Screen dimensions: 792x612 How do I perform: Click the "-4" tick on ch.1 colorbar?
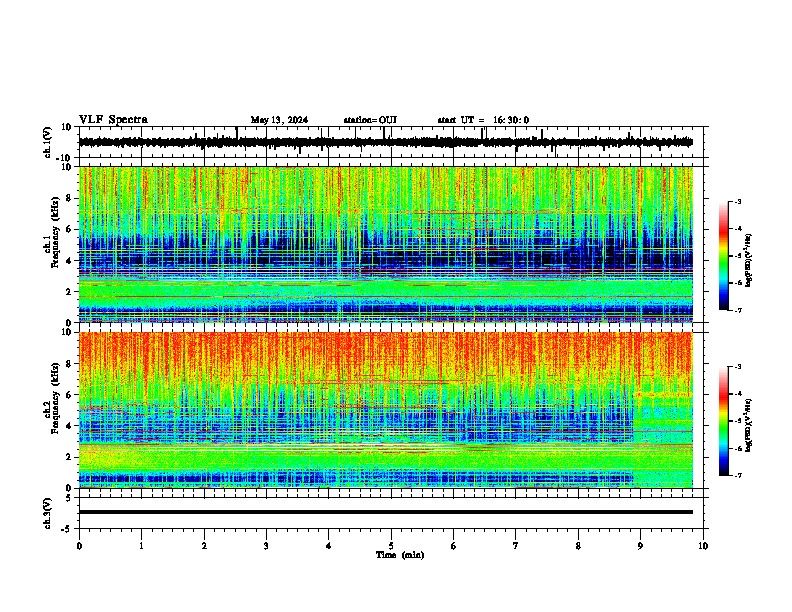737,229
